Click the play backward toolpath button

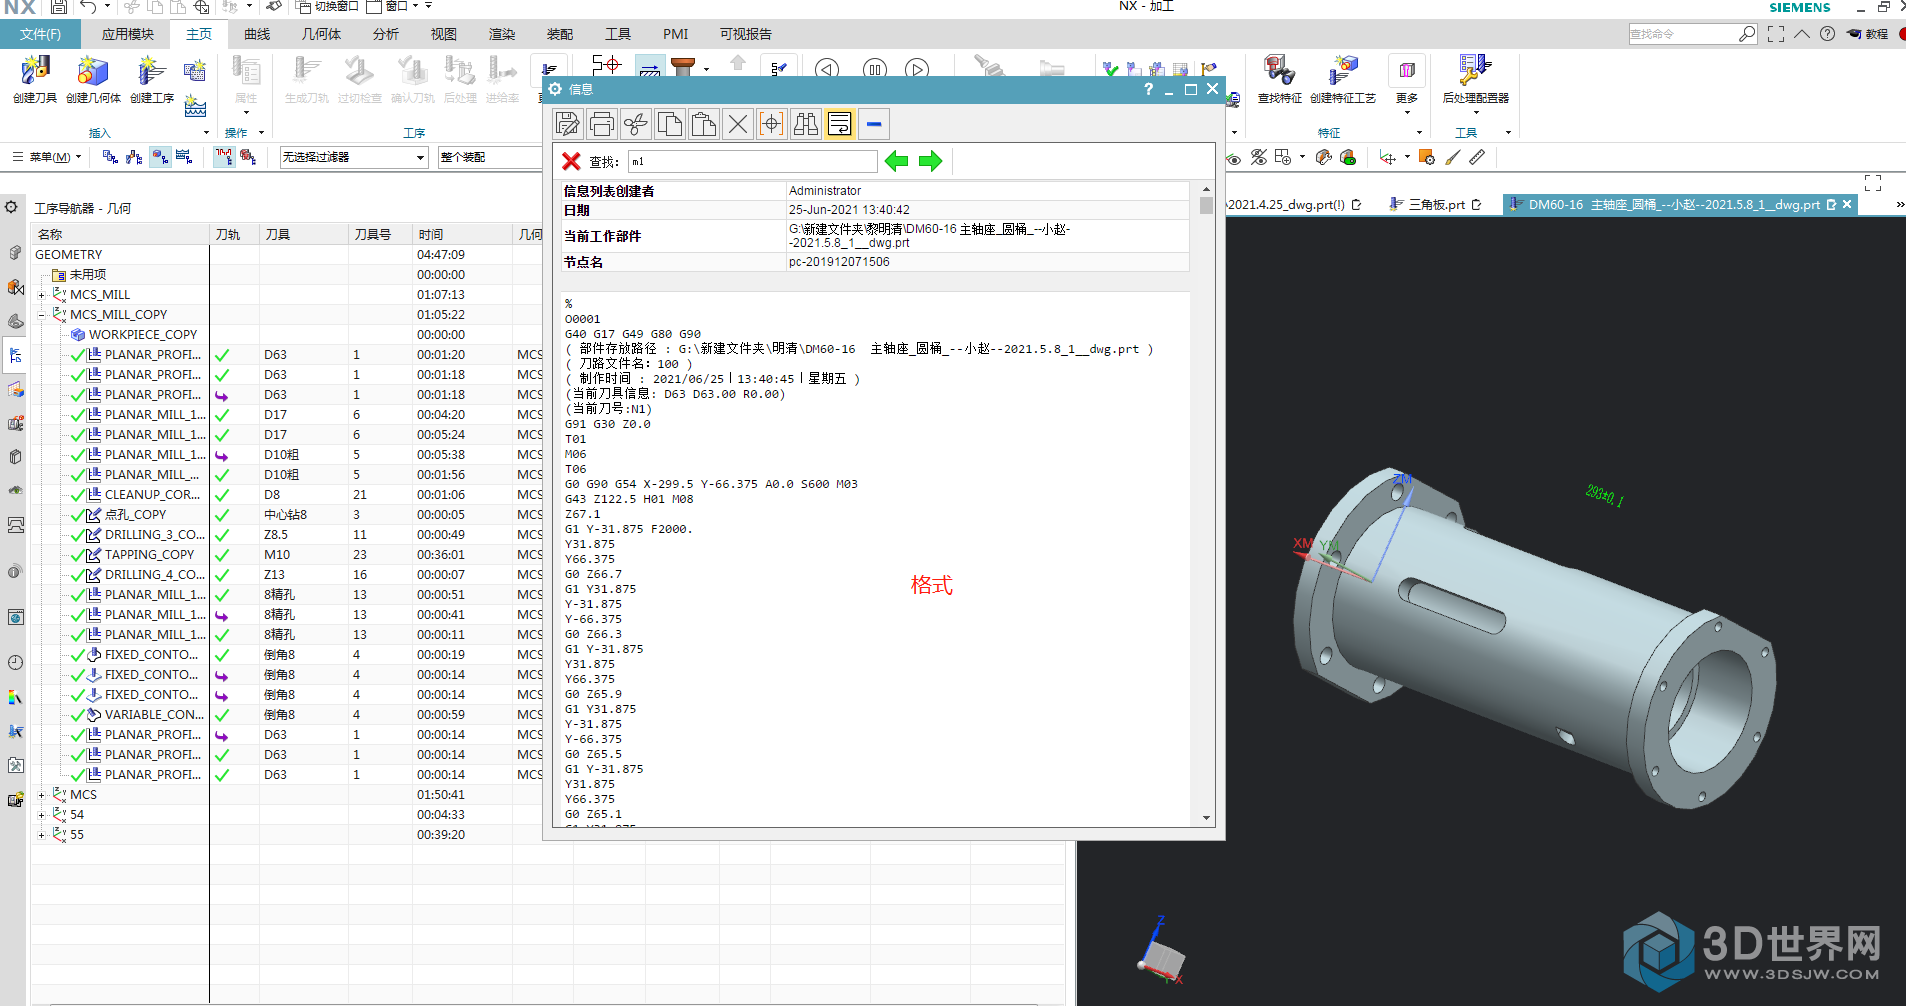(x=827, y=69)
